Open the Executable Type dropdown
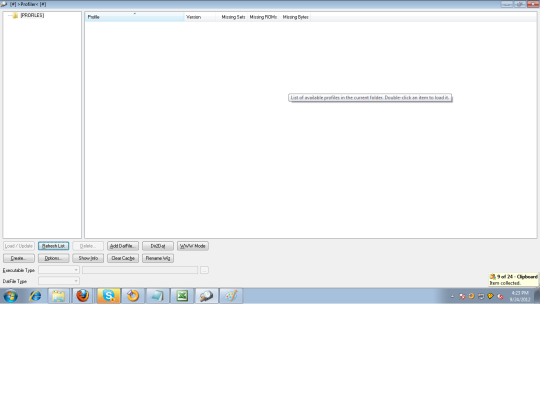Image resolution: width=540 pixels, height=408 pixels. [x=59, y=270]
